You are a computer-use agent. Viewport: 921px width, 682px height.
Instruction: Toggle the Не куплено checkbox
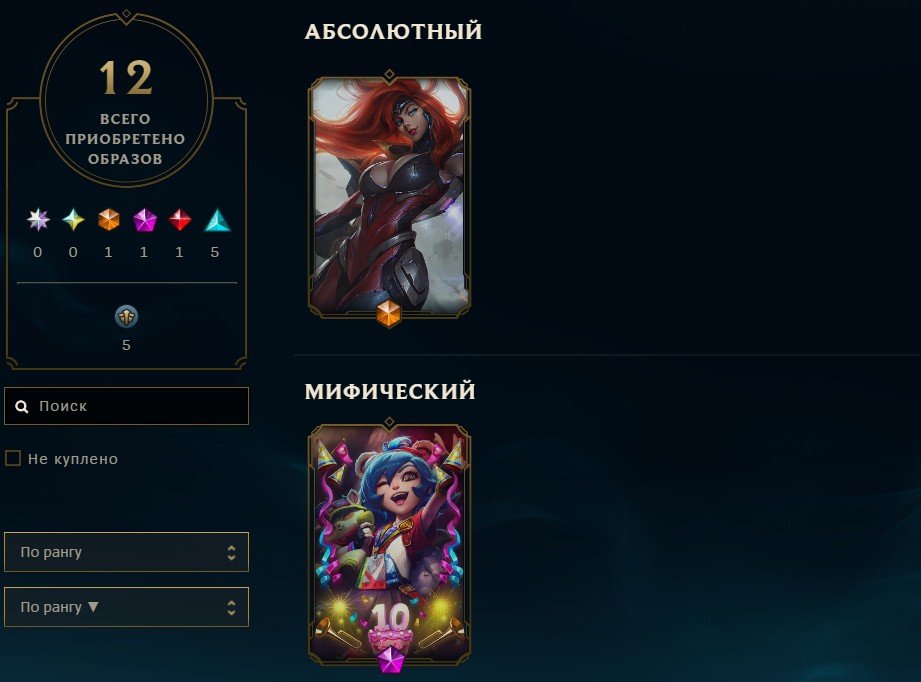tap(13, 458)
